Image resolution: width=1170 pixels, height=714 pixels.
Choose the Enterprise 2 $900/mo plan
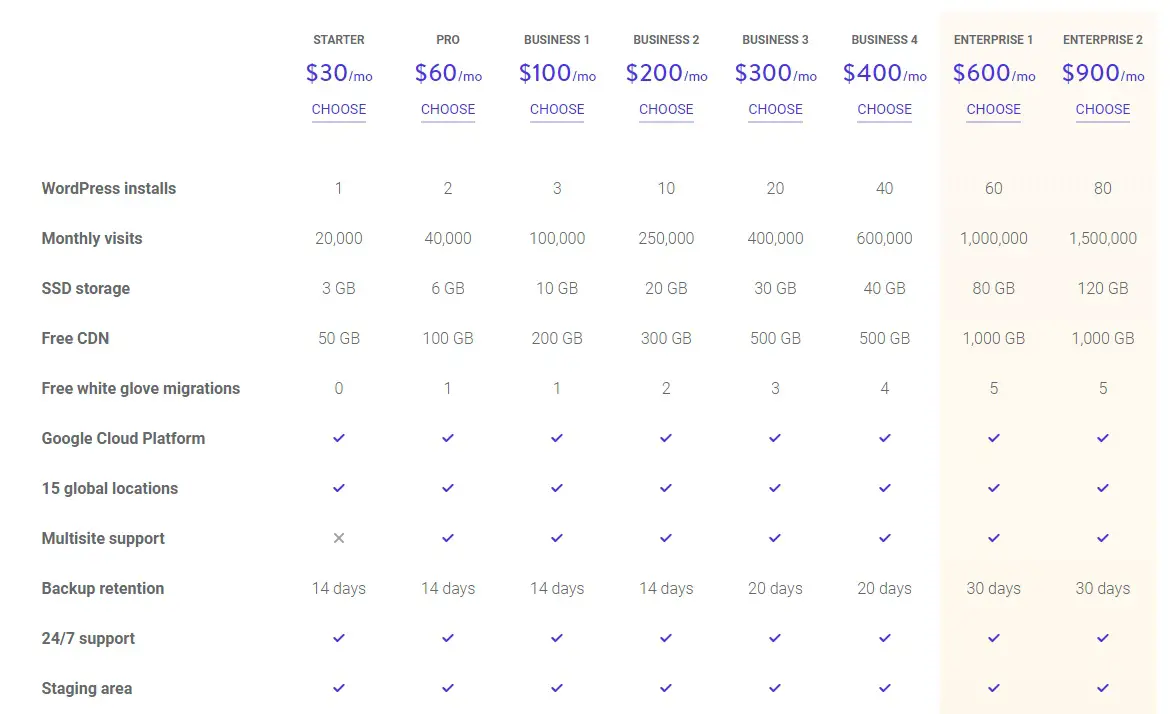tap(1103, 109)
